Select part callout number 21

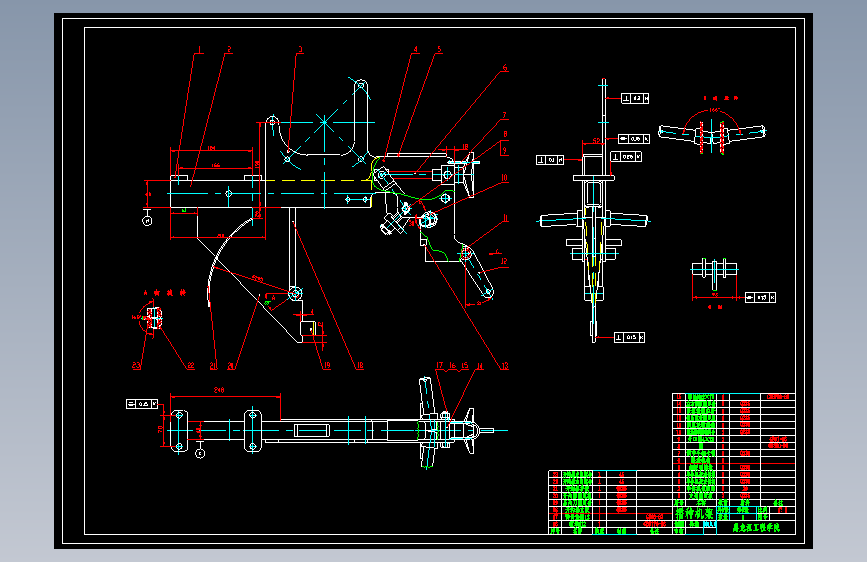click(x=213, y=366)
